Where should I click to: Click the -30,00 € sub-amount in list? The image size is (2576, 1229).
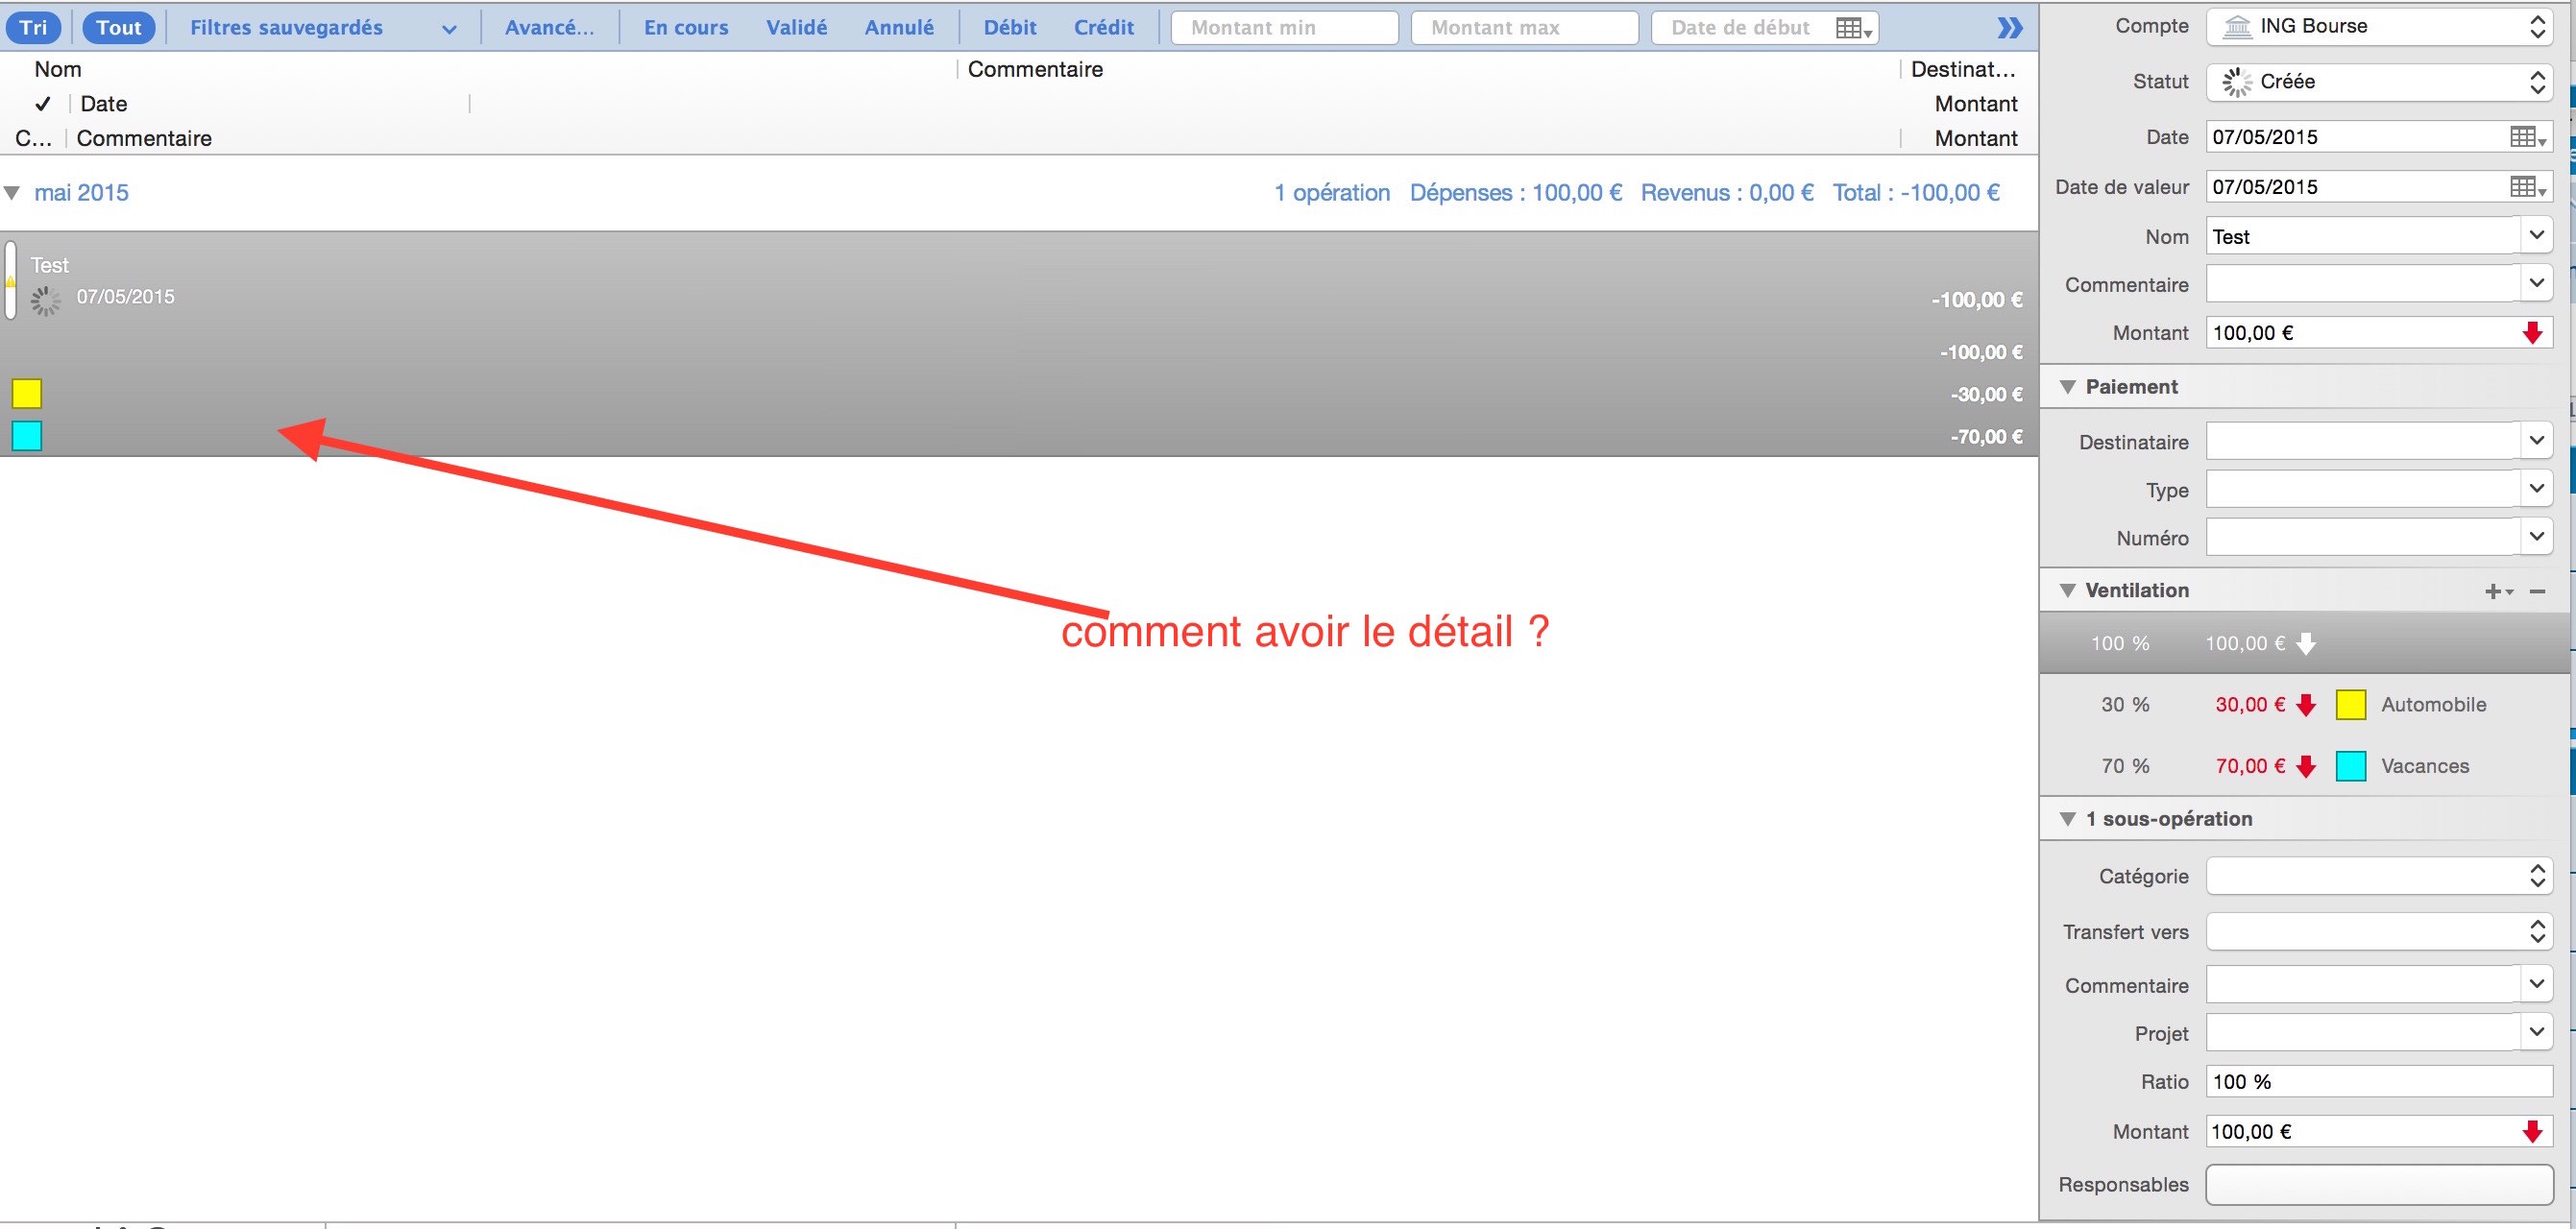pyautogui.click(x=1986, y=395)
